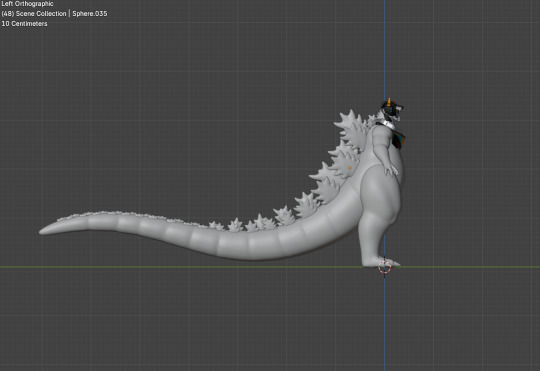
Task: Click the creature's foot on the ground line
Action: pyautogui.click(x=381, y=262)
